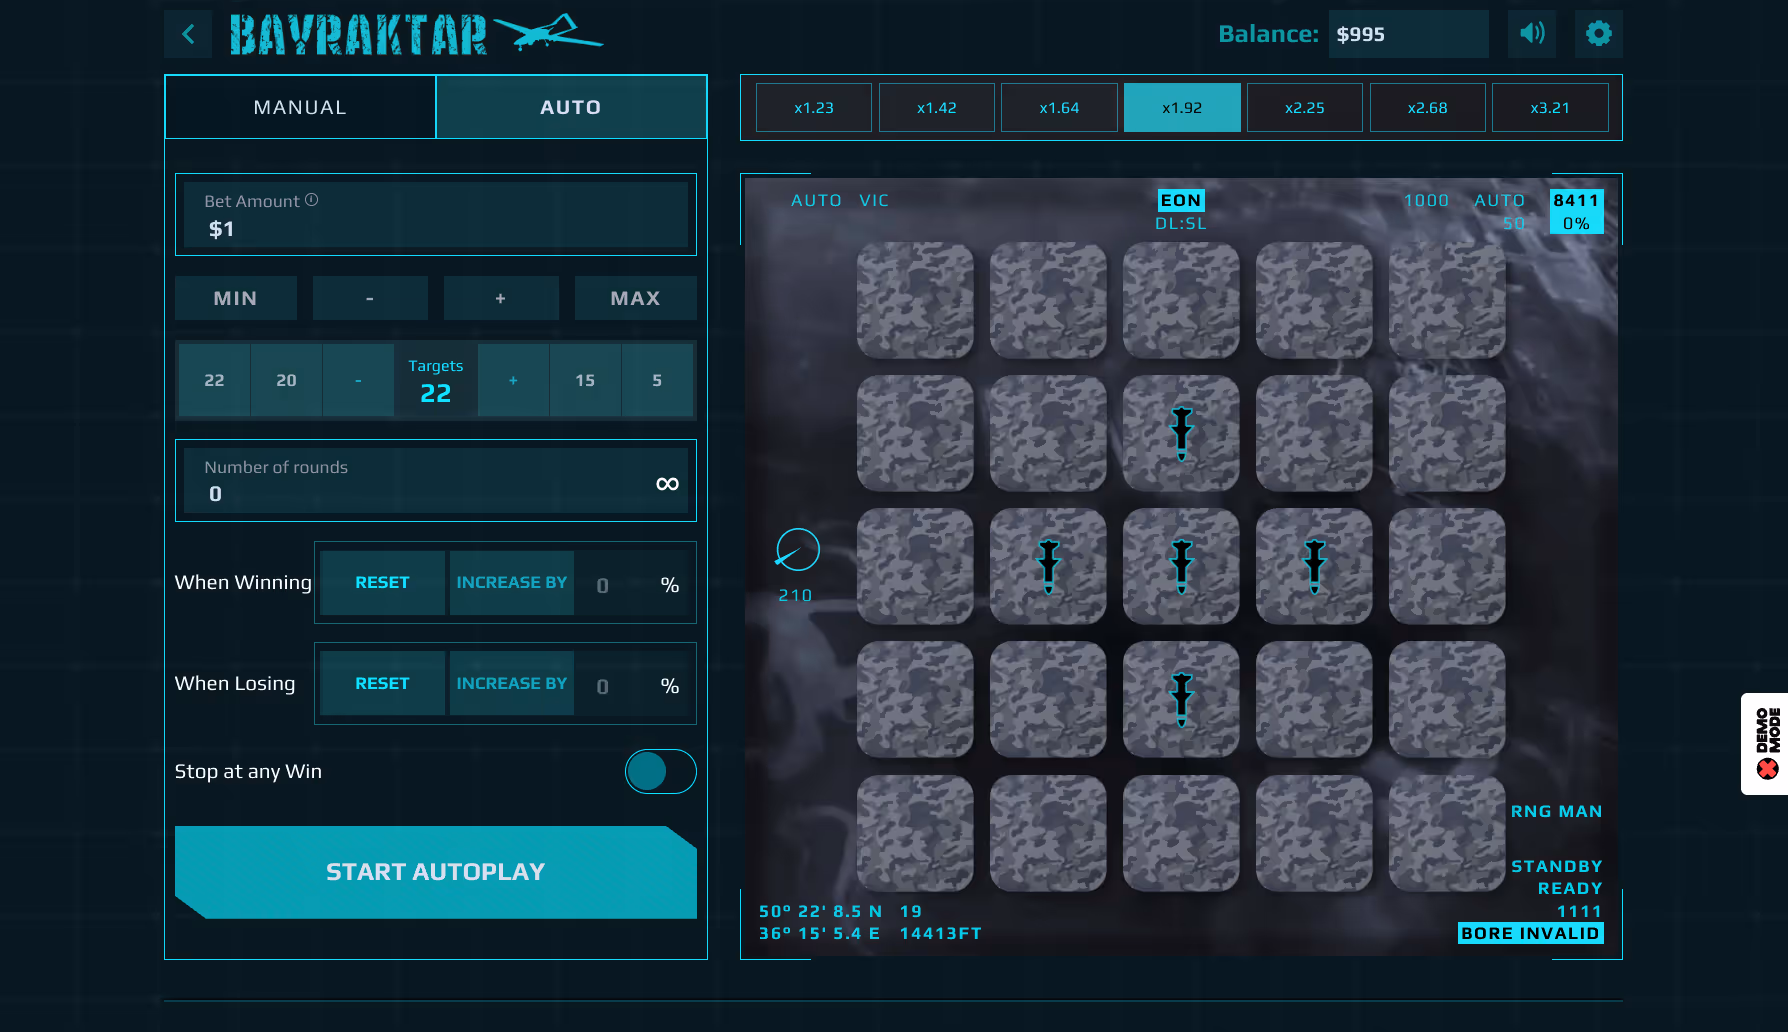Select first camo tile in second row
The width and height of the screenshot is (1788, 1032).
pyautogui.click(x=915, y=433)
